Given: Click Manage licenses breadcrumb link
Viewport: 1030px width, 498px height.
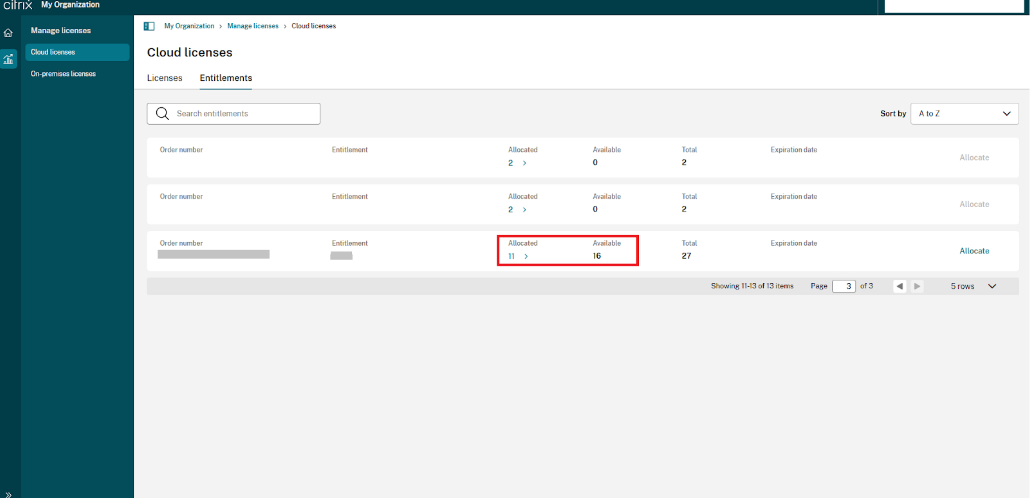Looking at the screenshot, I should tap(253, 26).
